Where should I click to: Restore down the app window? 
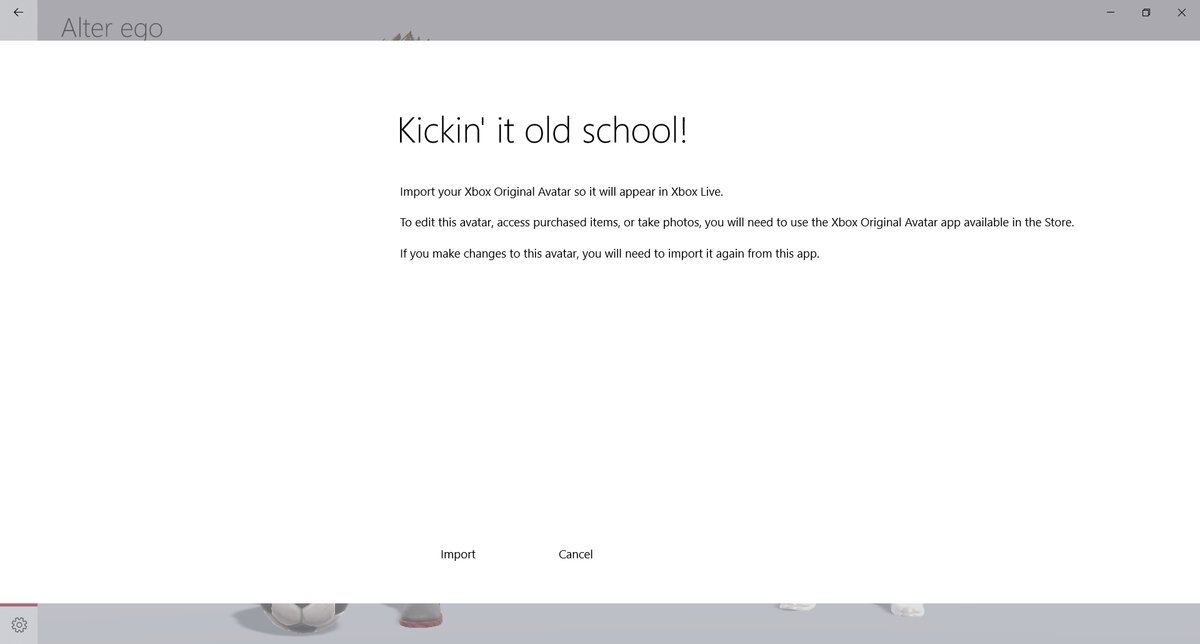[1146, 12]
